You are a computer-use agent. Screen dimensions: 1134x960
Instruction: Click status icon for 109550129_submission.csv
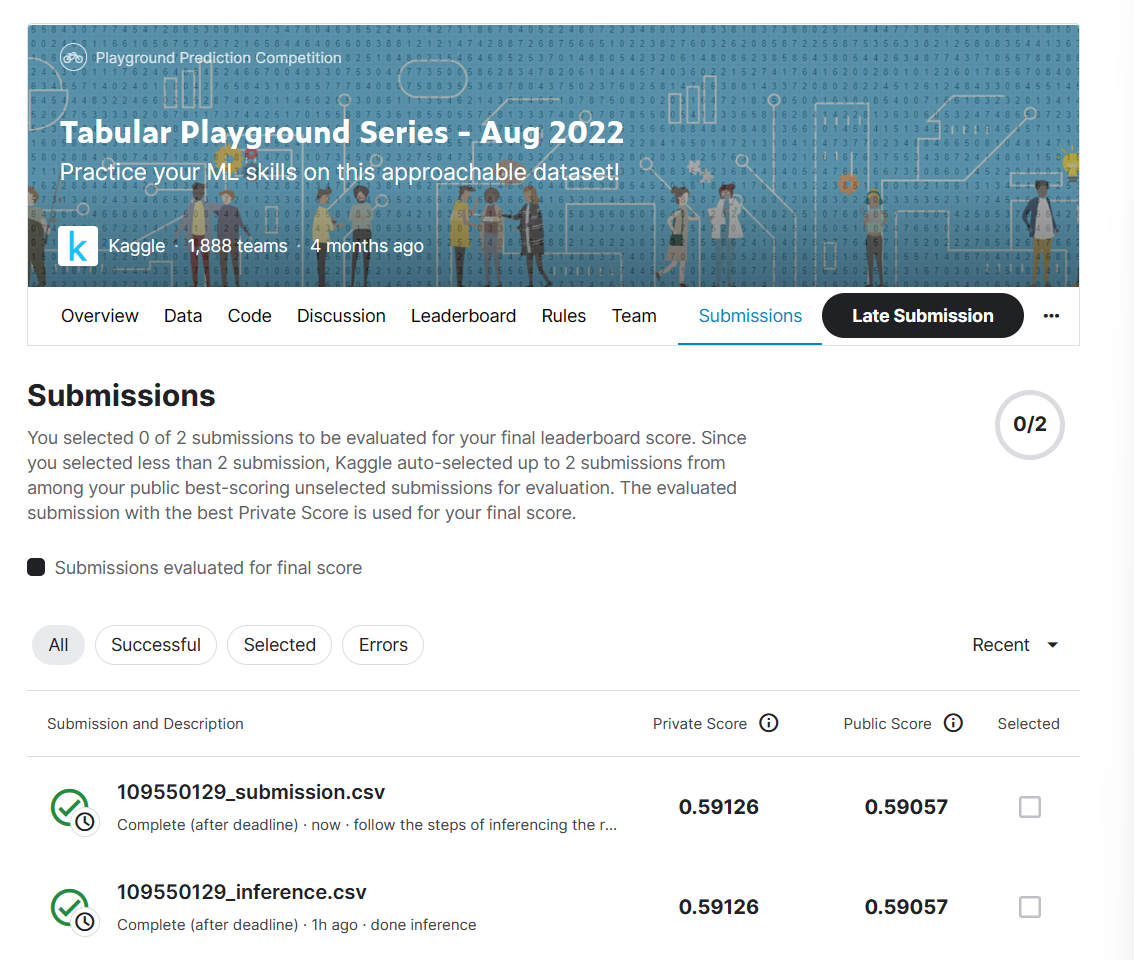click(73, 810)
